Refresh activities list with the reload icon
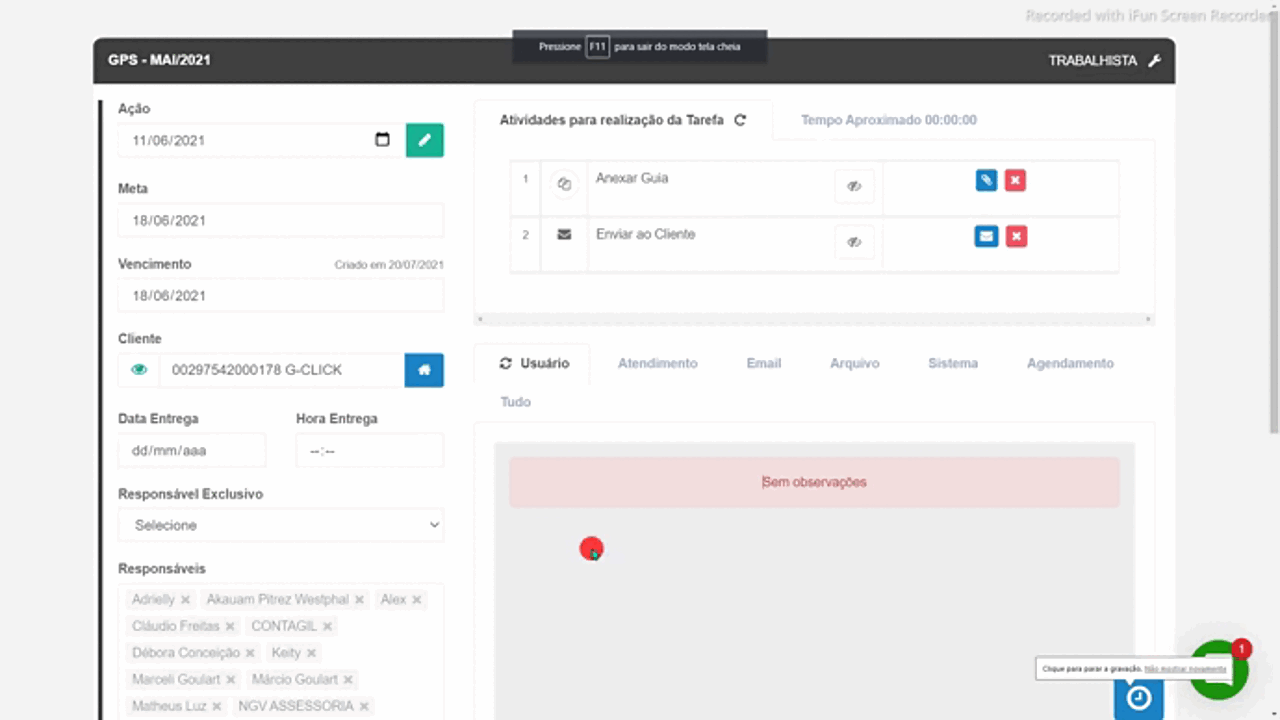1280x720 pixels. point(740,120)
